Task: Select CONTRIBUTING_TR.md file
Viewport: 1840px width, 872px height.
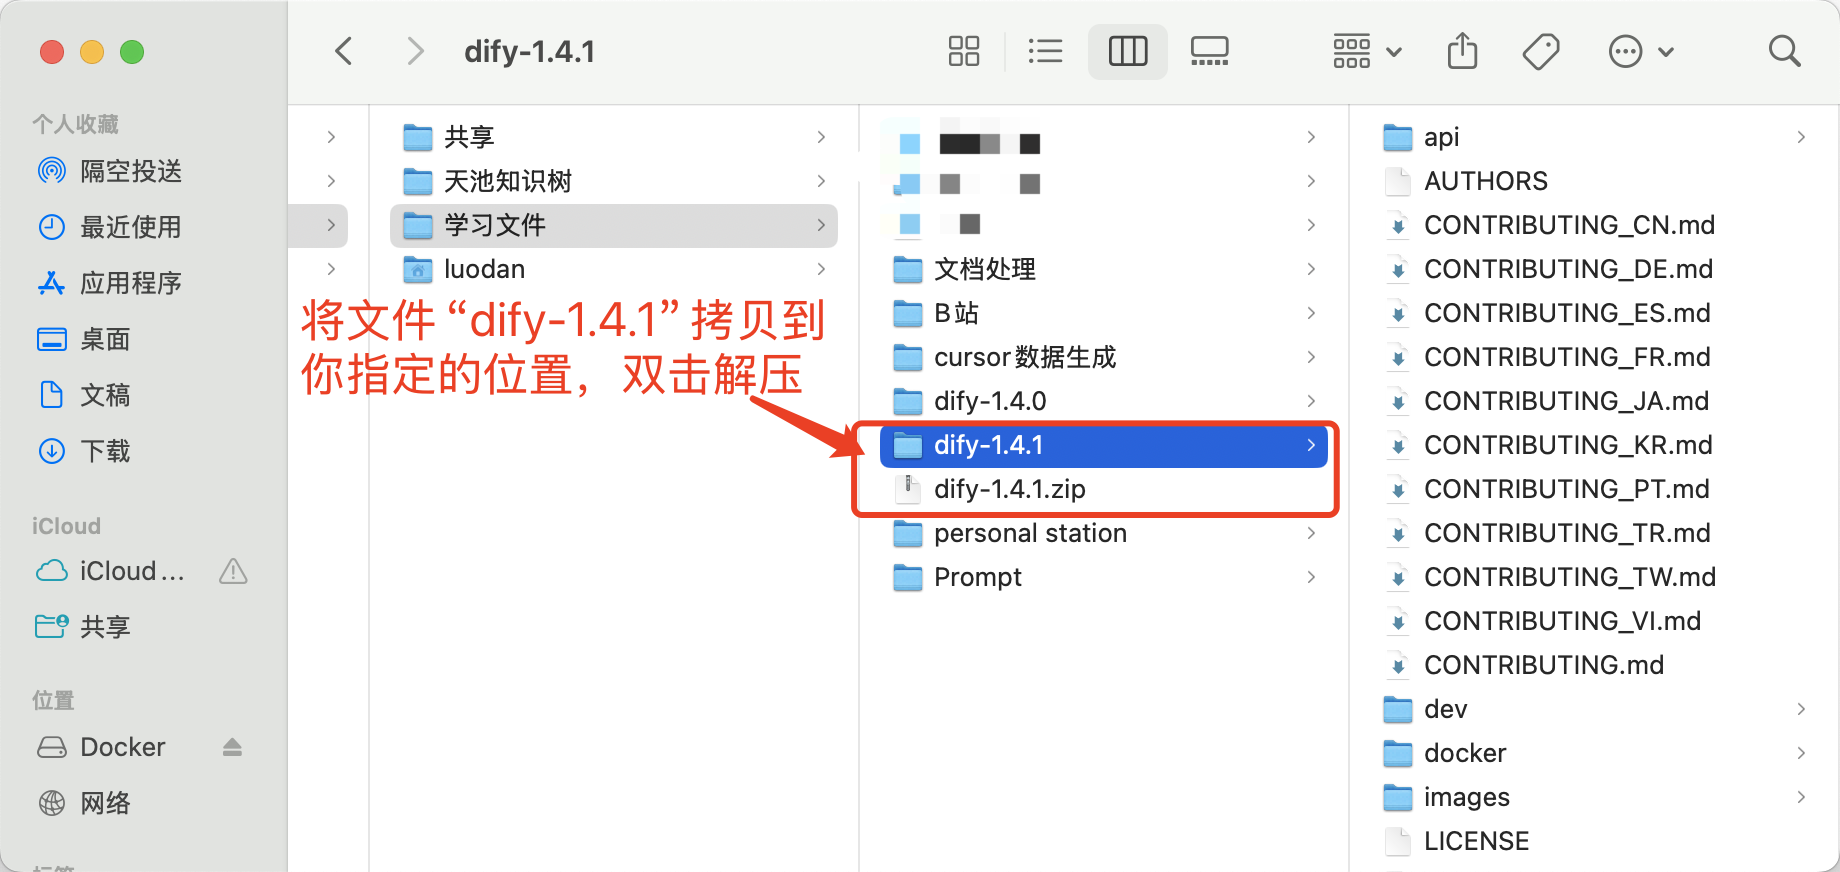Action: pos(1596,533)
